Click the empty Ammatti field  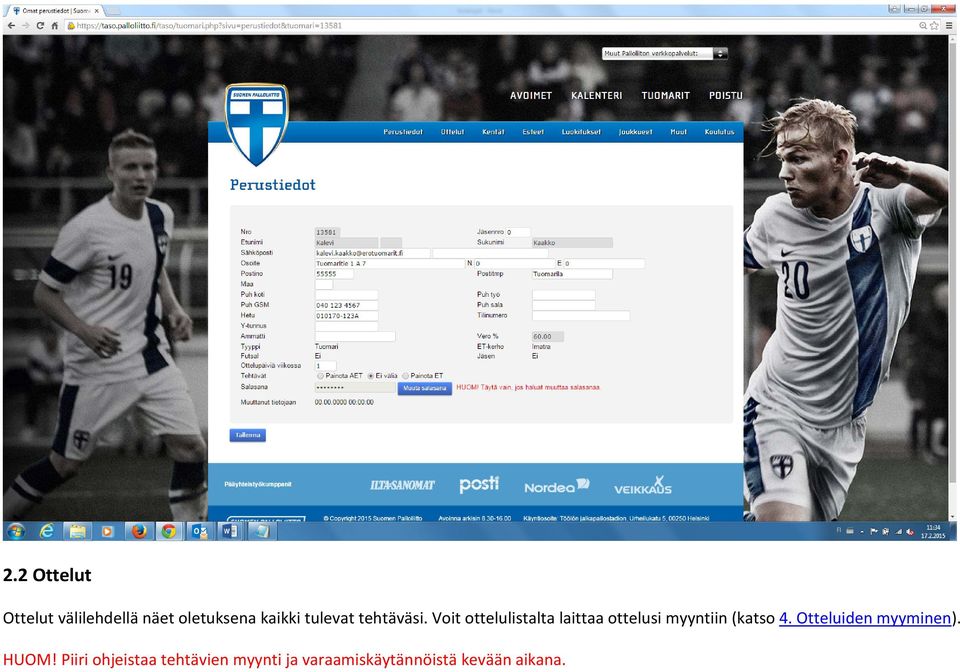point(355,337)
